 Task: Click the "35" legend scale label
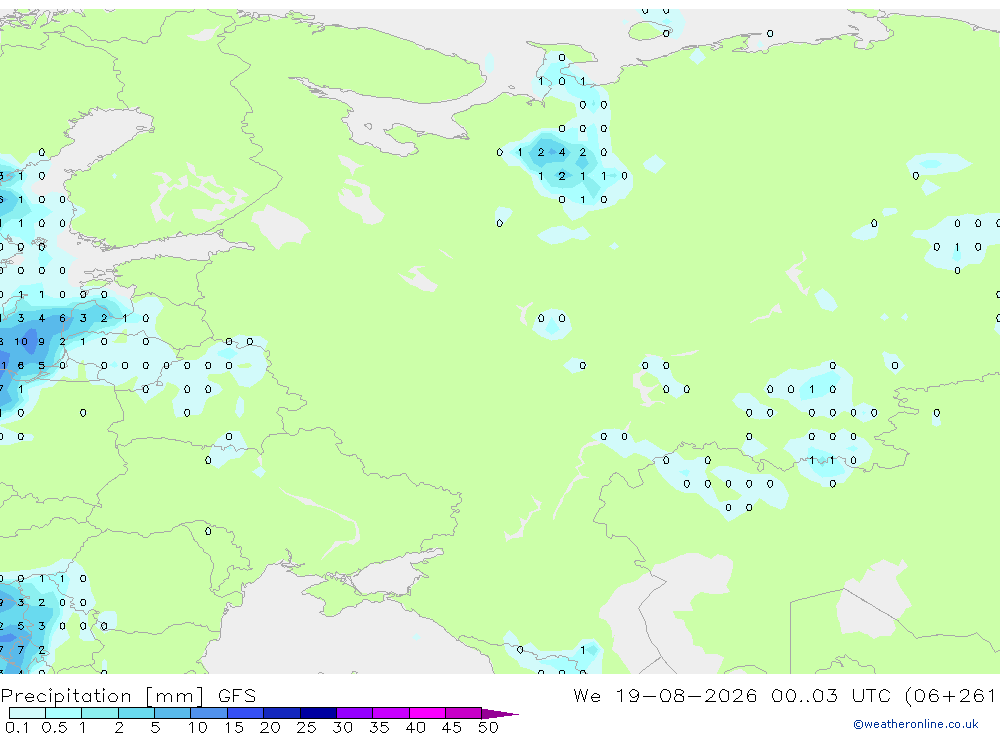coord(379,727)
